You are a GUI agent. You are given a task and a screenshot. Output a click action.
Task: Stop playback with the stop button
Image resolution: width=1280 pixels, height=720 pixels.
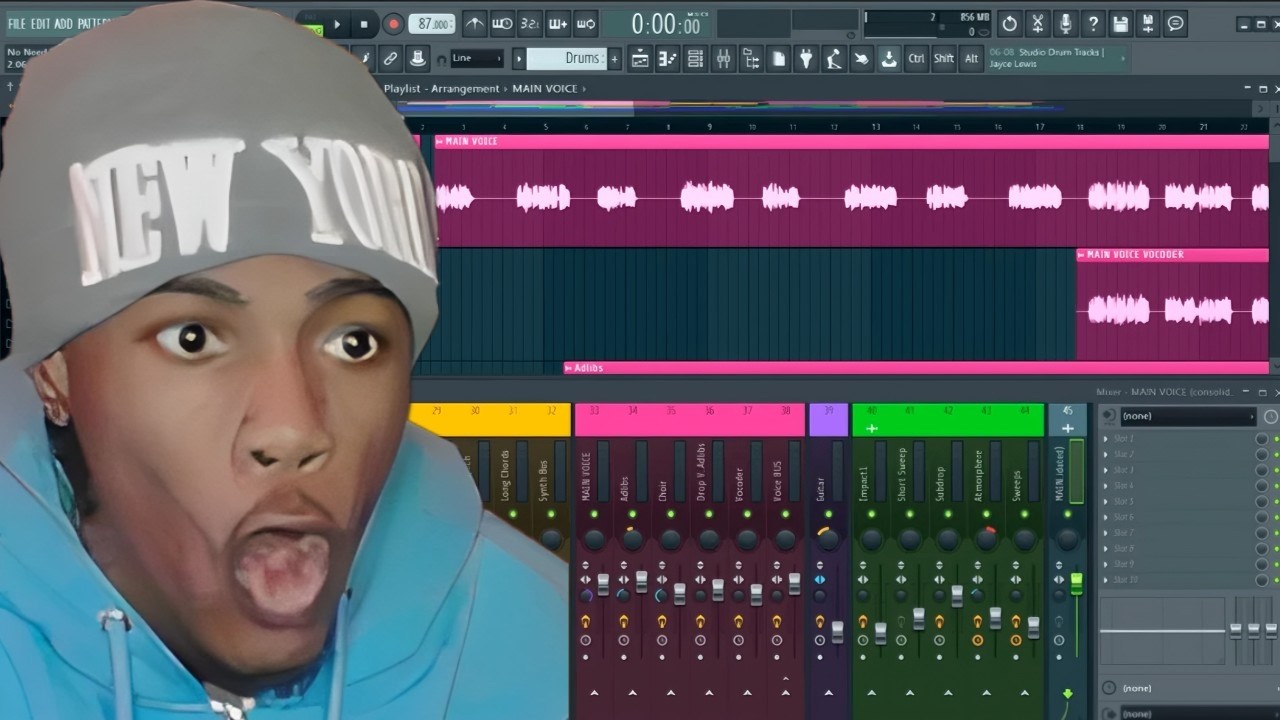[364, 24]
